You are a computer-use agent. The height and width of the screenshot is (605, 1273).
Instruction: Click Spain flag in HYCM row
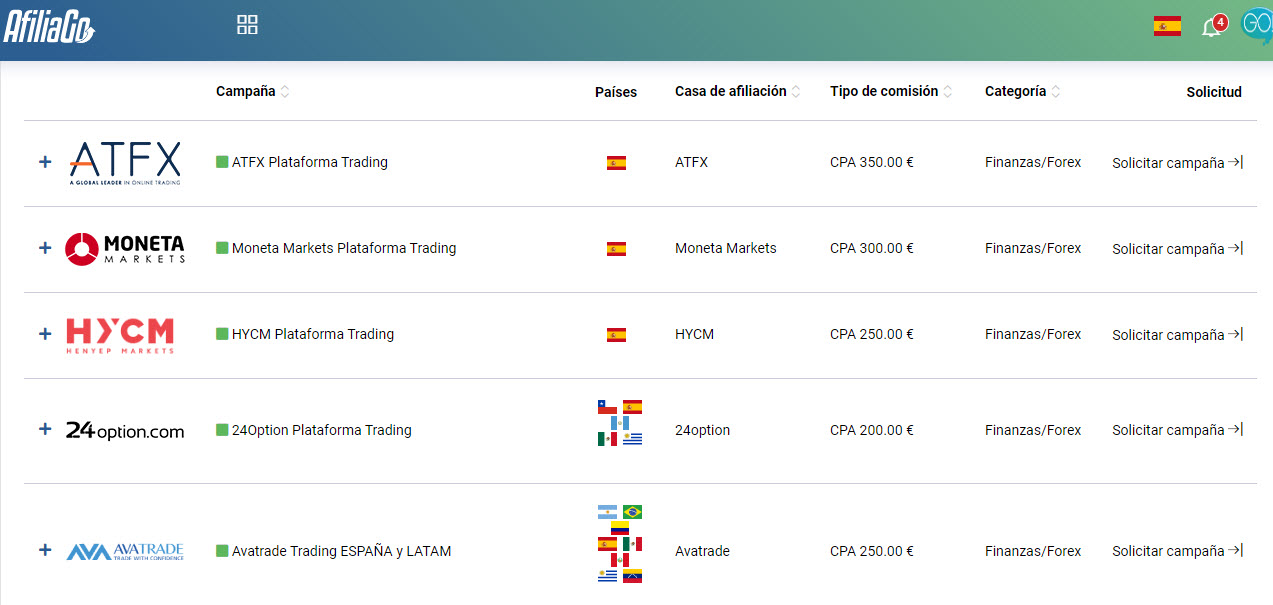(616, 334)
